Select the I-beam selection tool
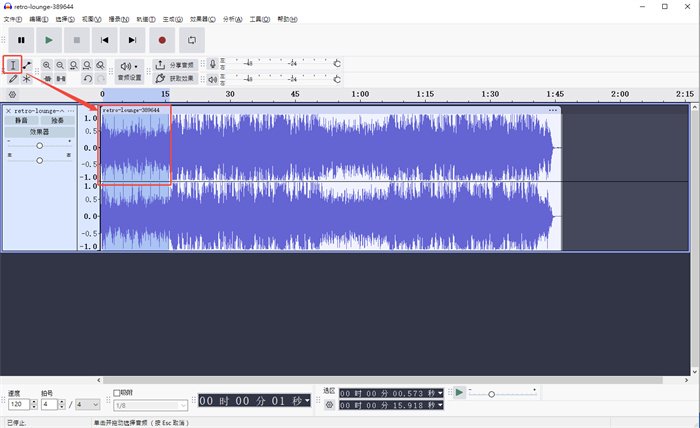Viewport: 700px width, 428px height. tap(13, 65)
